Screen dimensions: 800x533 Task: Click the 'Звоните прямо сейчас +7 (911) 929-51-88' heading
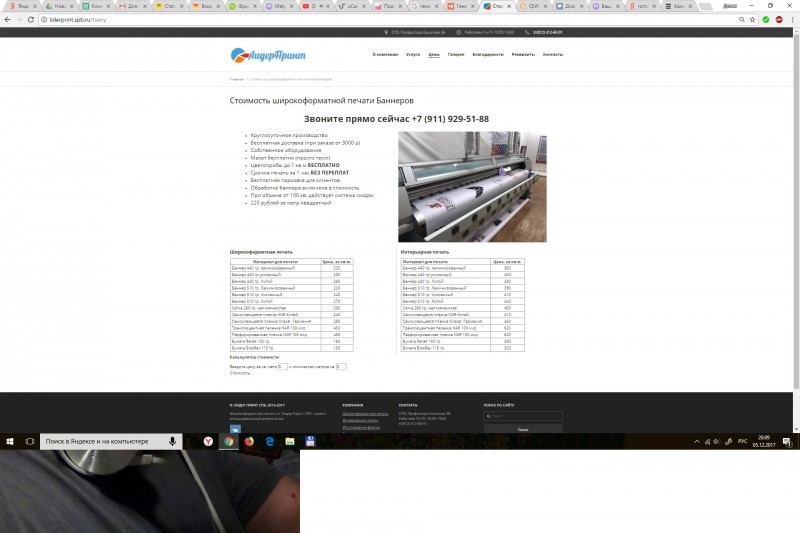point(396,119)
